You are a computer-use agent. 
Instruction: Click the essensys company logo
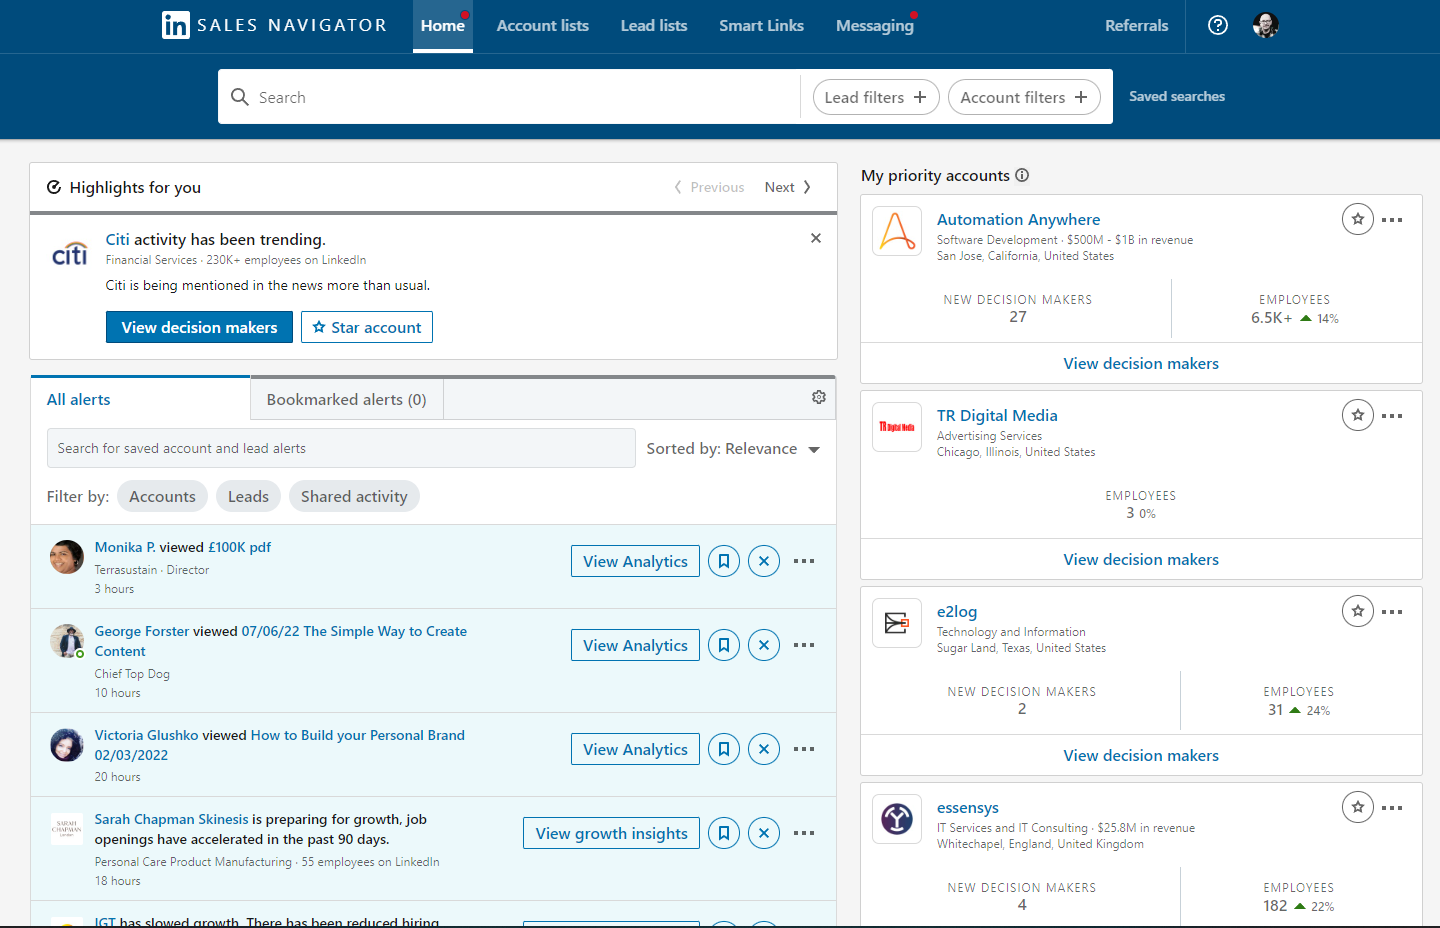[x=897, y=819]
